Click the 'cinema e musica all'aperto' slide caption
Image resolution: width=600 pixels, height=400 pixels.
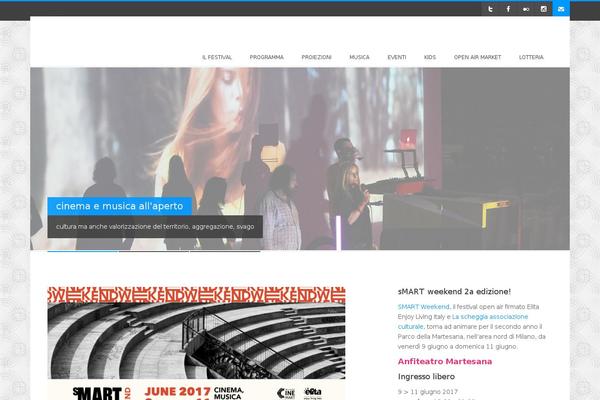(x=119, y=206)
